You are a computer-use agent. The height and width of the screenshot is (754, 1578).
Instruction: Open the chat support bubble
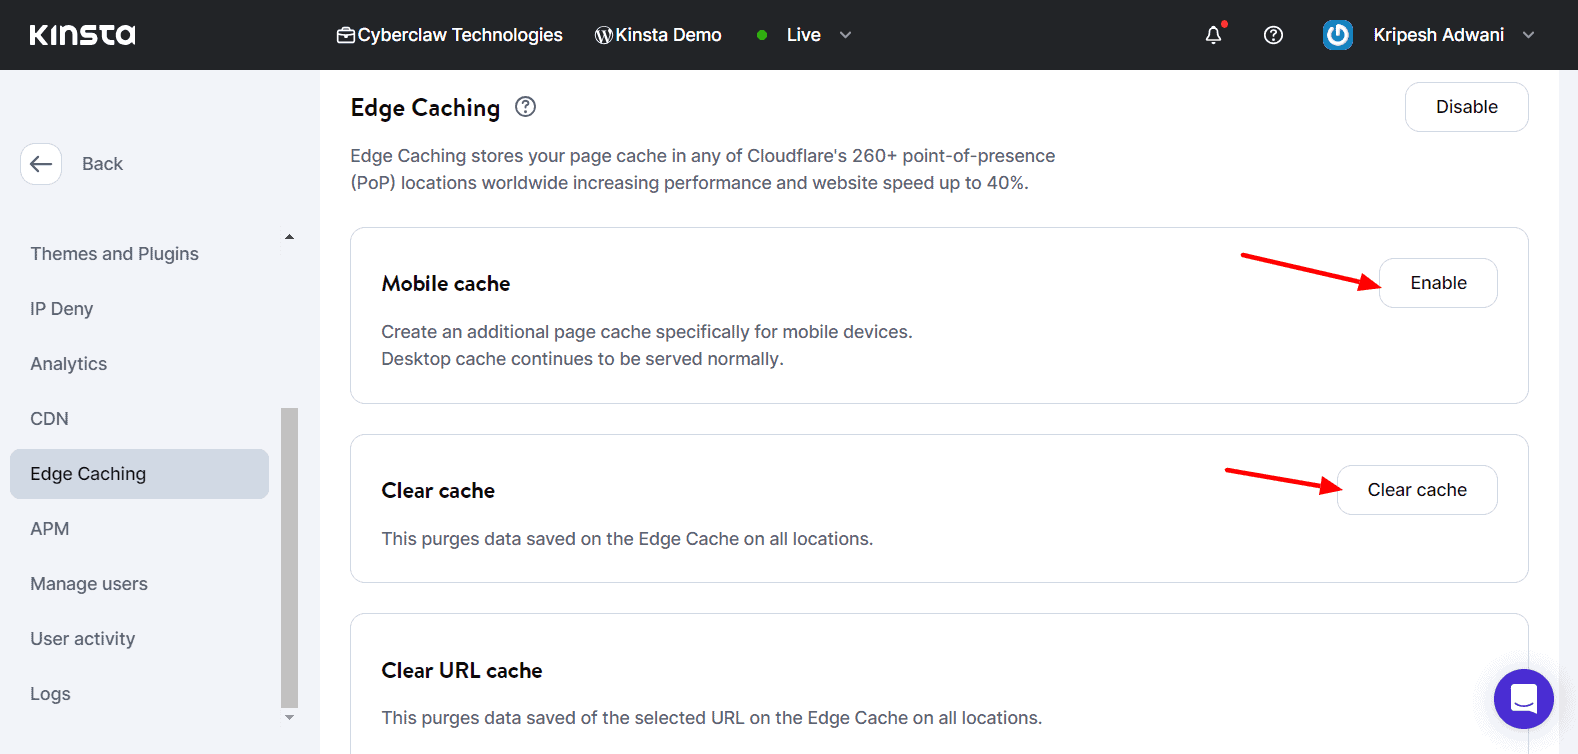1523,698
